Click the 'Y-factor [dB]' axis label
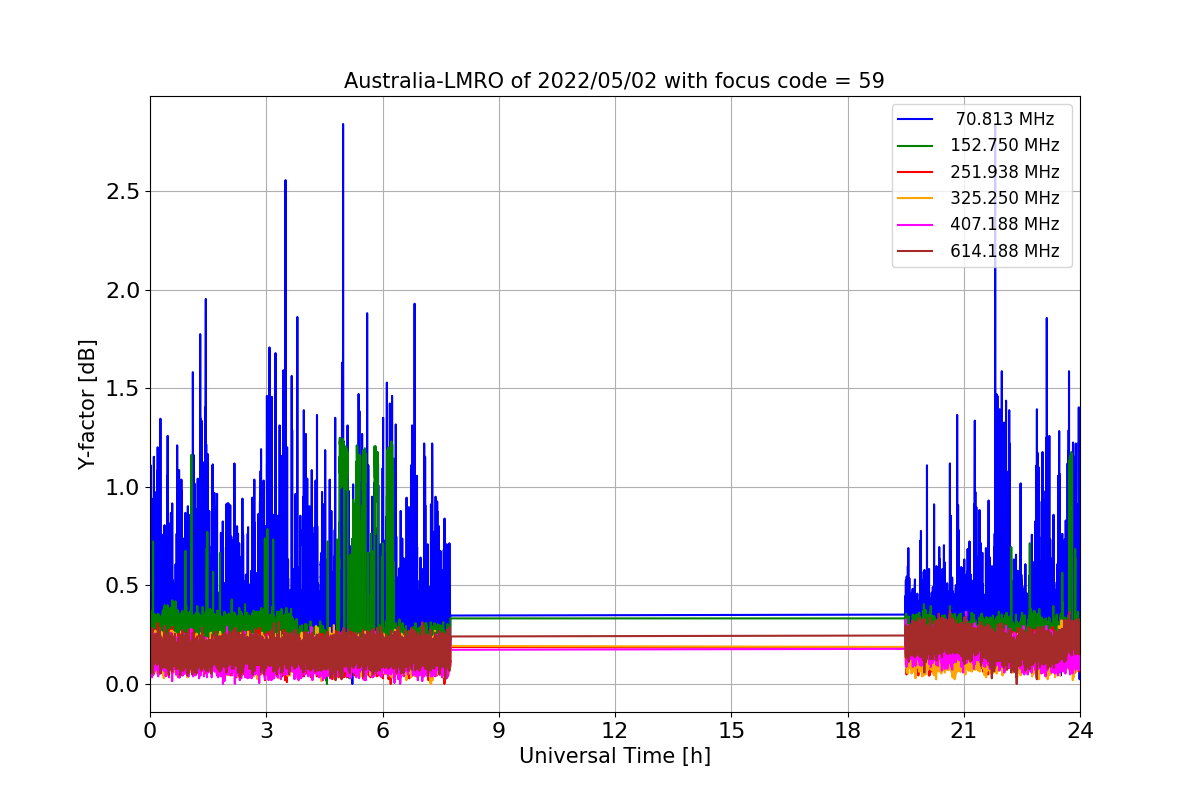 88,405
